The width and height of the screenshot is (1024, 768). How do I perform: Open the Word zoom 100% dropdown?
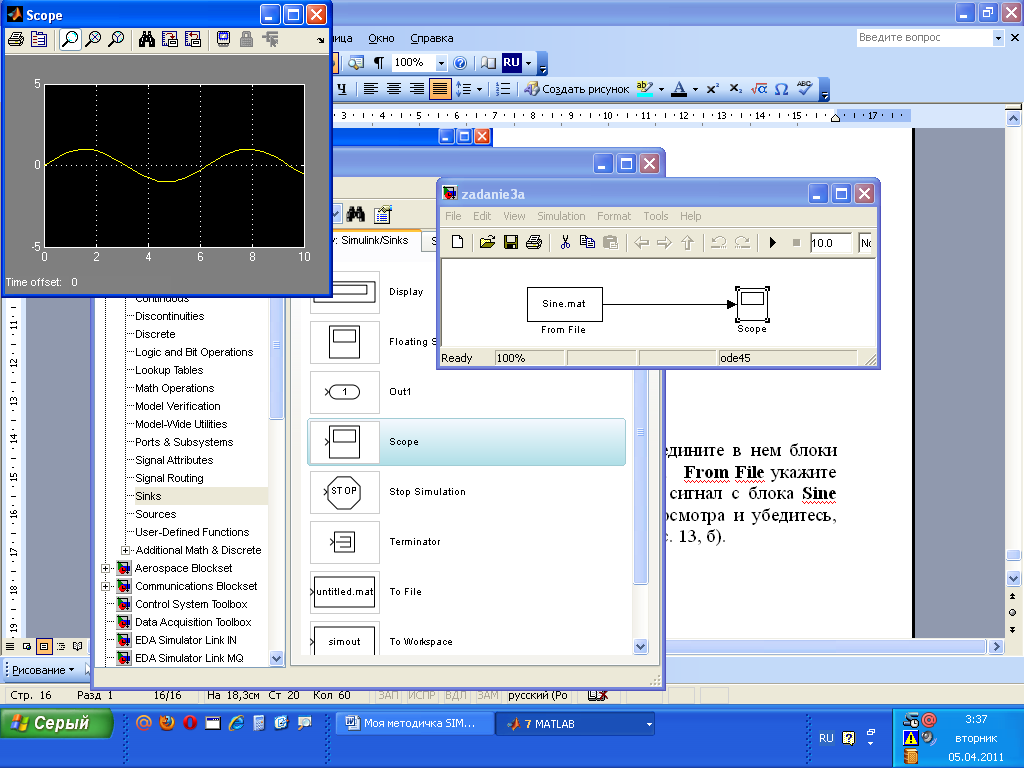pos(441,63)
